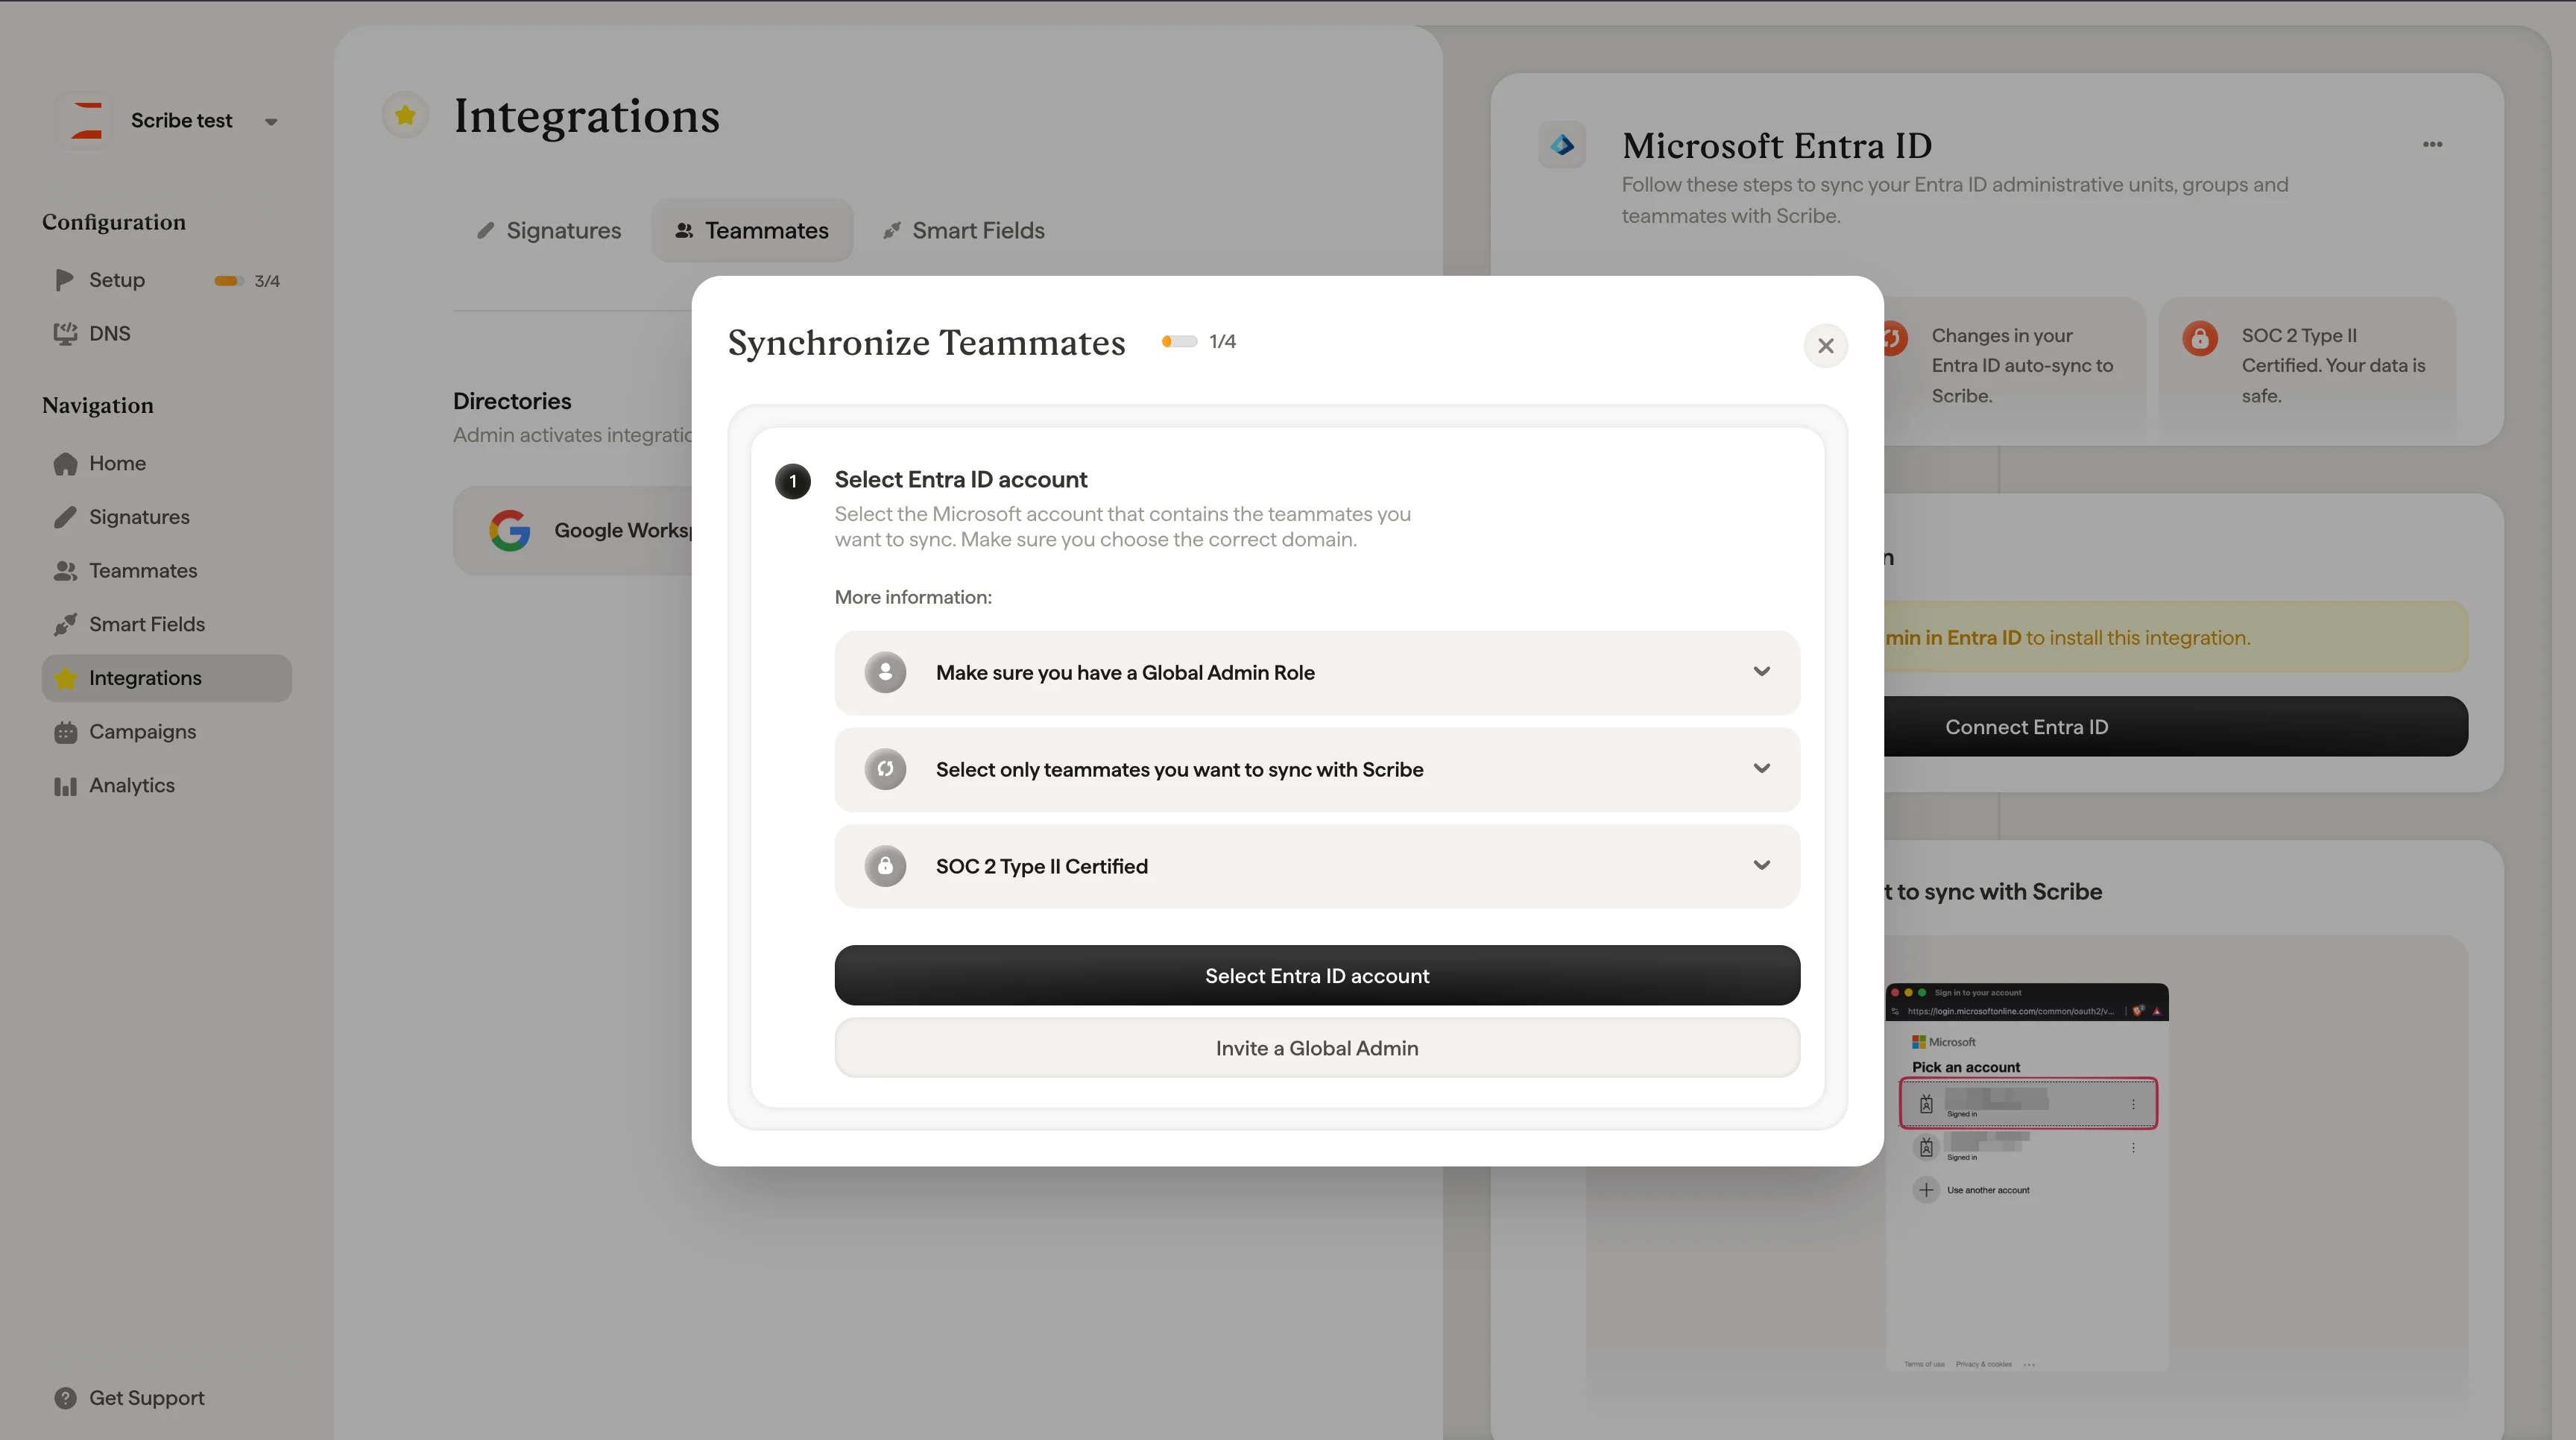
Task: Click the 1/4 progress indicator in dialog
Action: [x=1199, y=341]
